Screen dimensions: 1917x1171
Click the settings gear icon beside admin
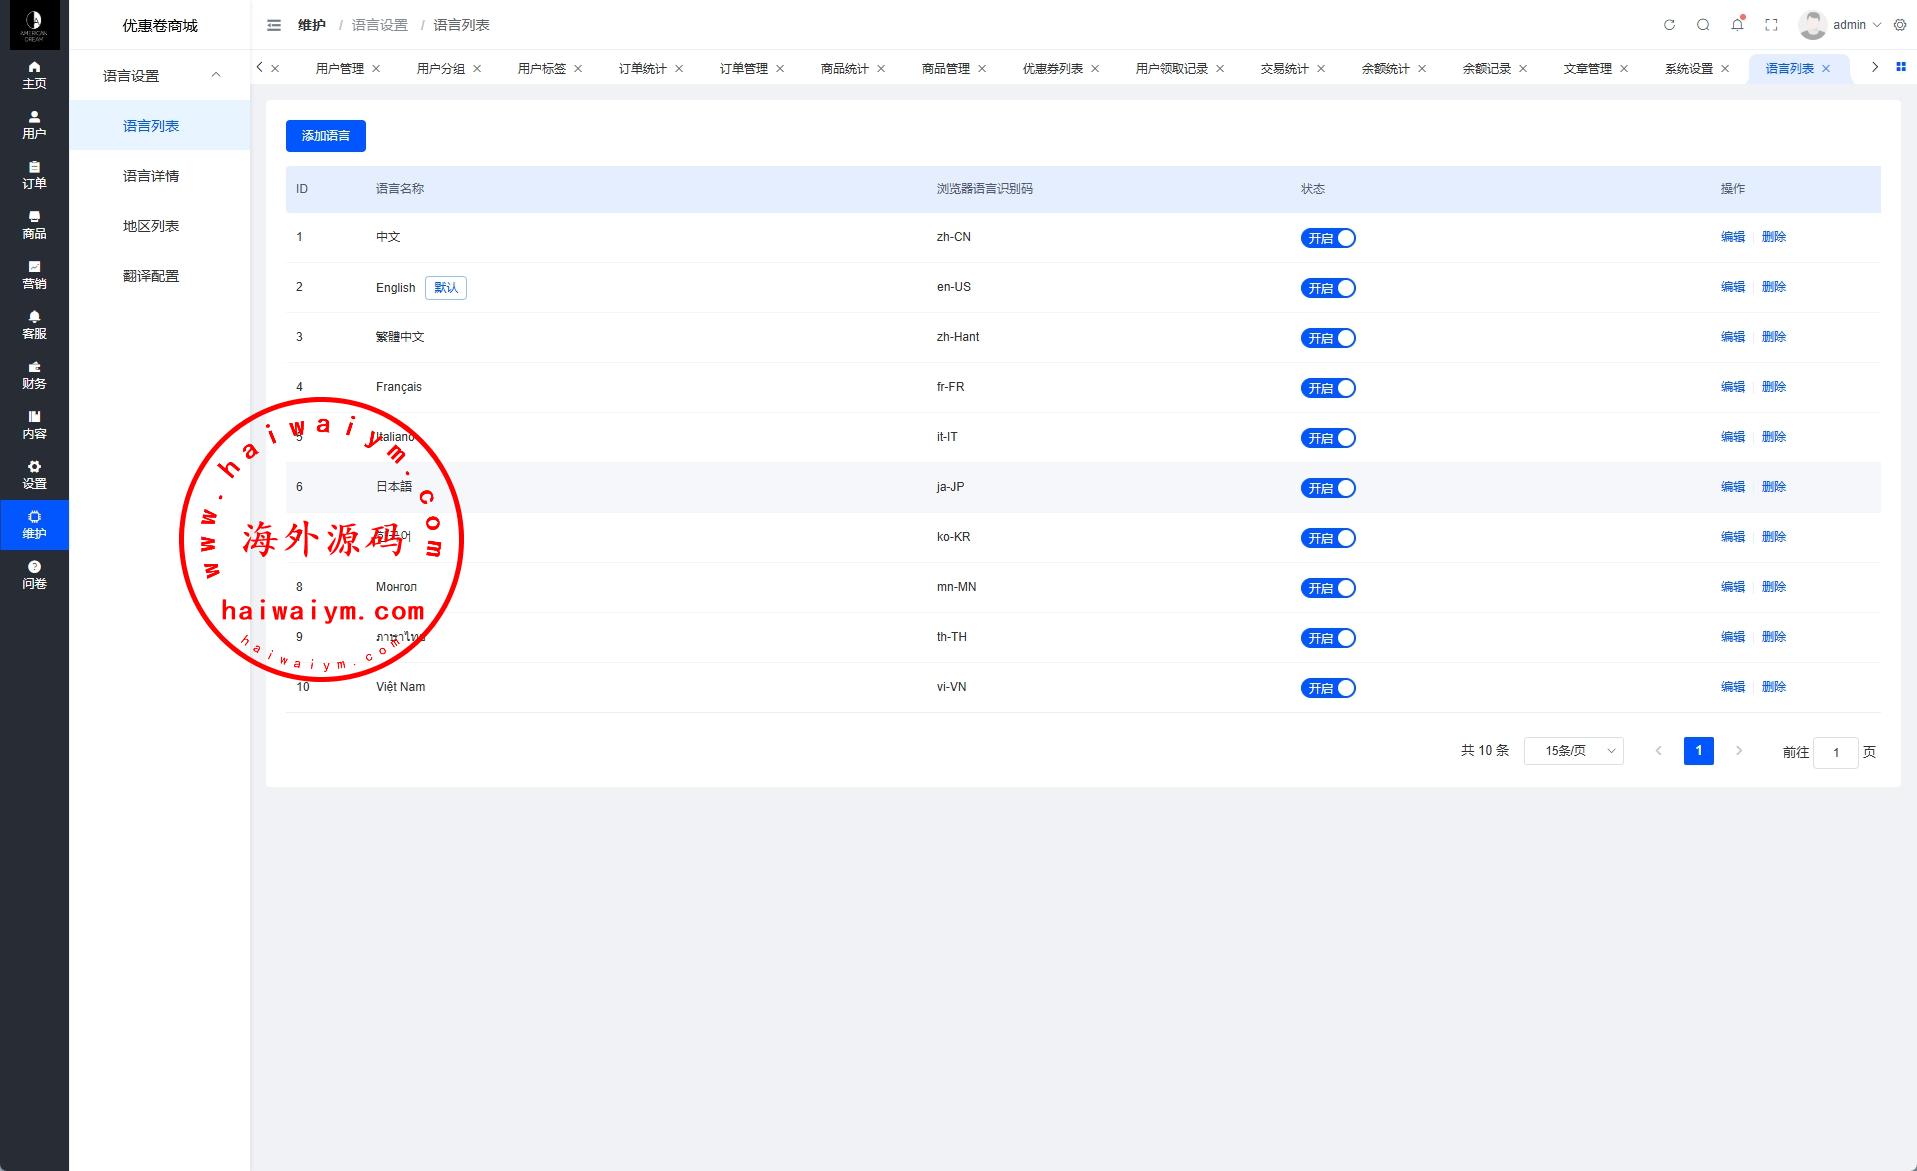click(x=1900, y=25)
